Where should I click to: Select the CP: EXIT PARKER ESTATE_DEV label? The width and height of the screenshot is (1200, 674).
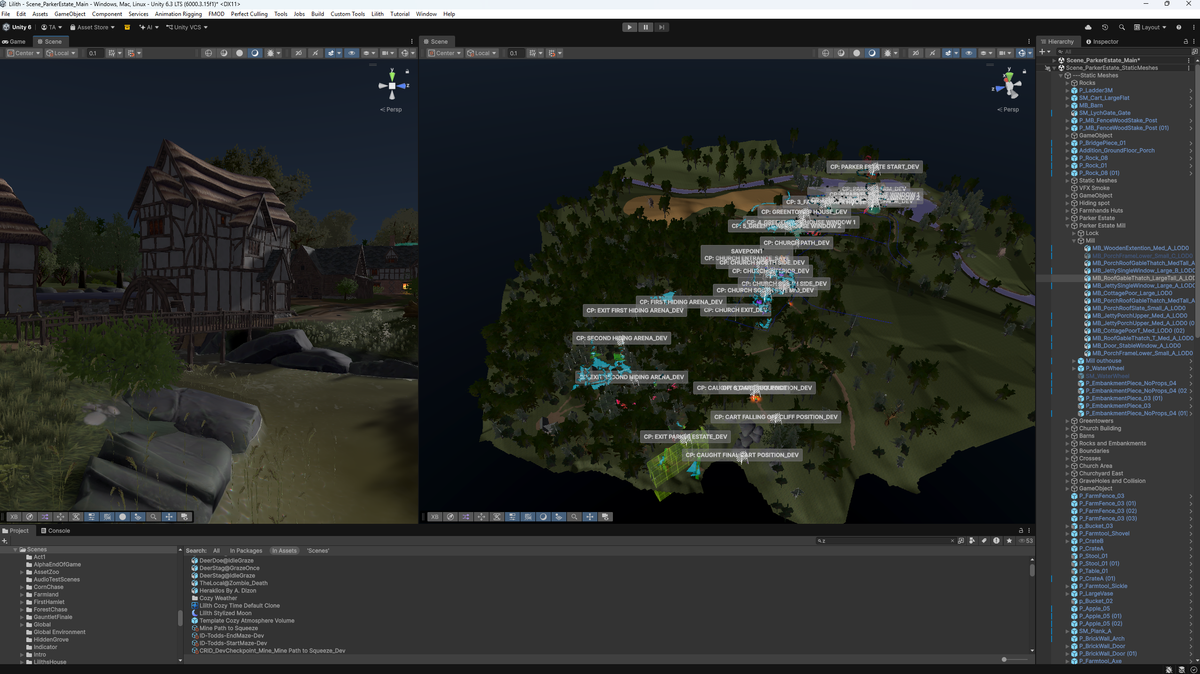pos(686,437)
